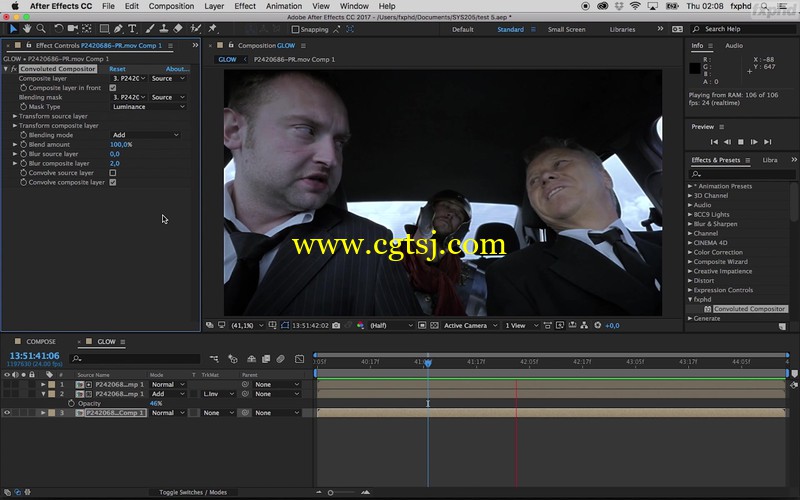Open the Active Camera dropdown

coord(470,326)
